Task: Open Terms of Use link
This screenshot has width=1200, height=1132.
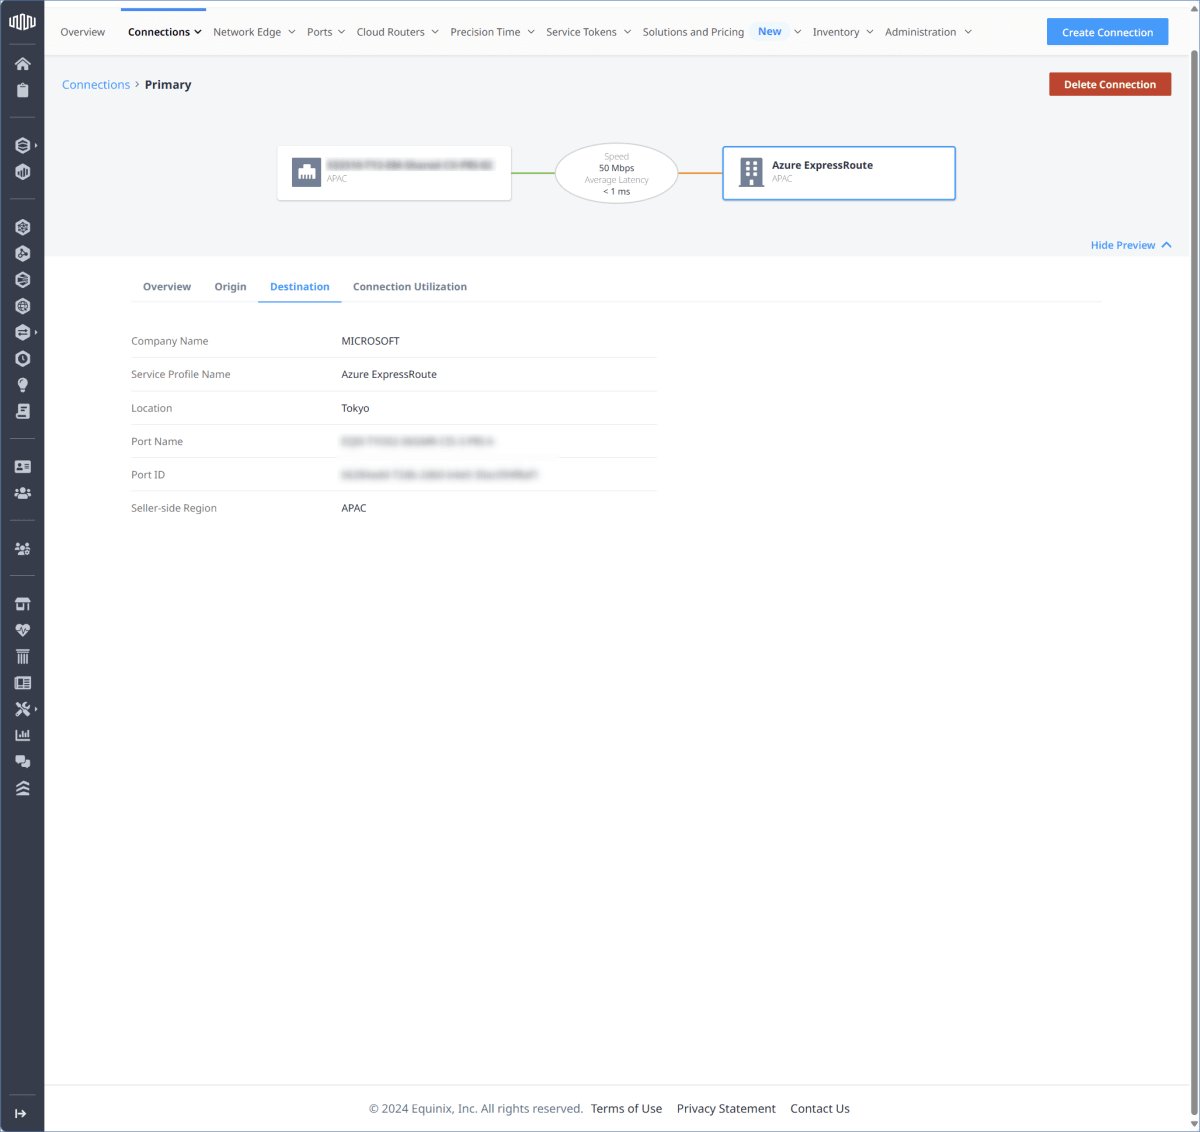Action: click(626, 1108)
